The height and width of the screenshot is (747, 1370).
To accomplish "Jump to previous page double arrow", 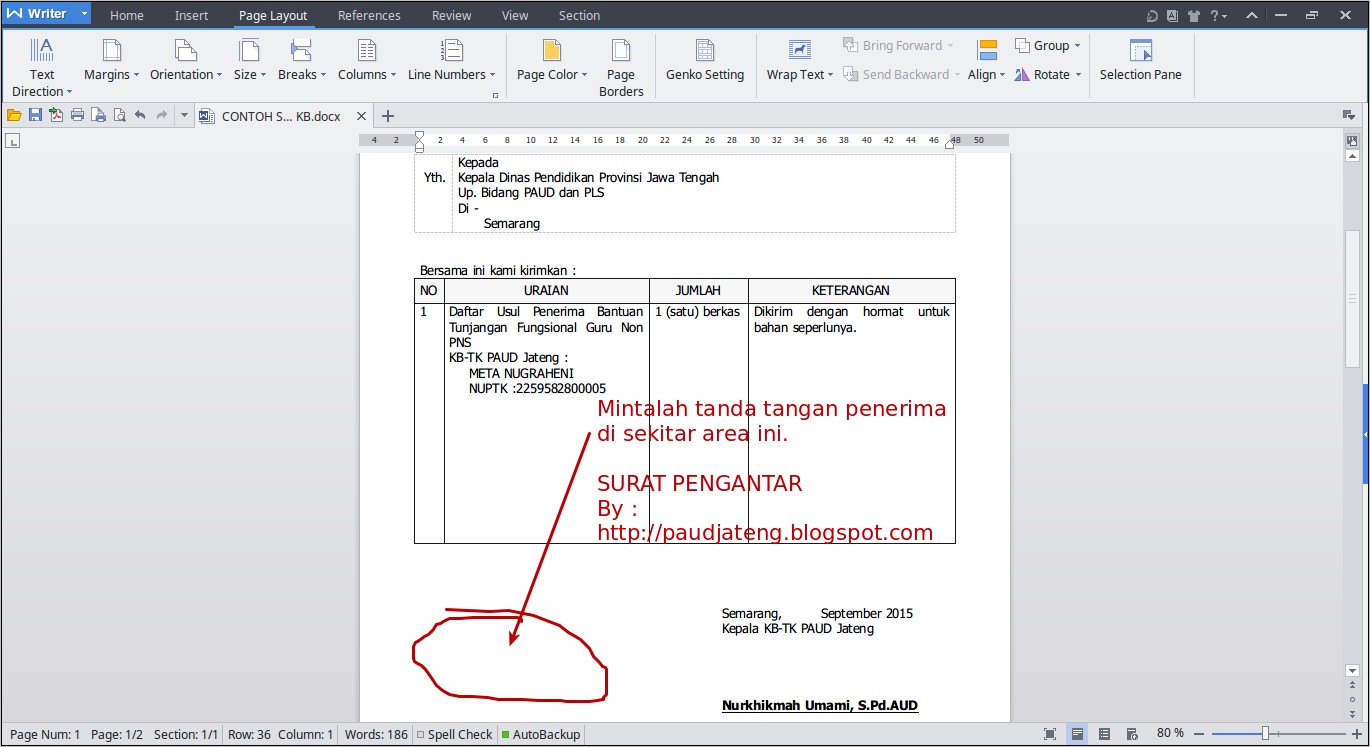I will click(x=1352, y=686).
